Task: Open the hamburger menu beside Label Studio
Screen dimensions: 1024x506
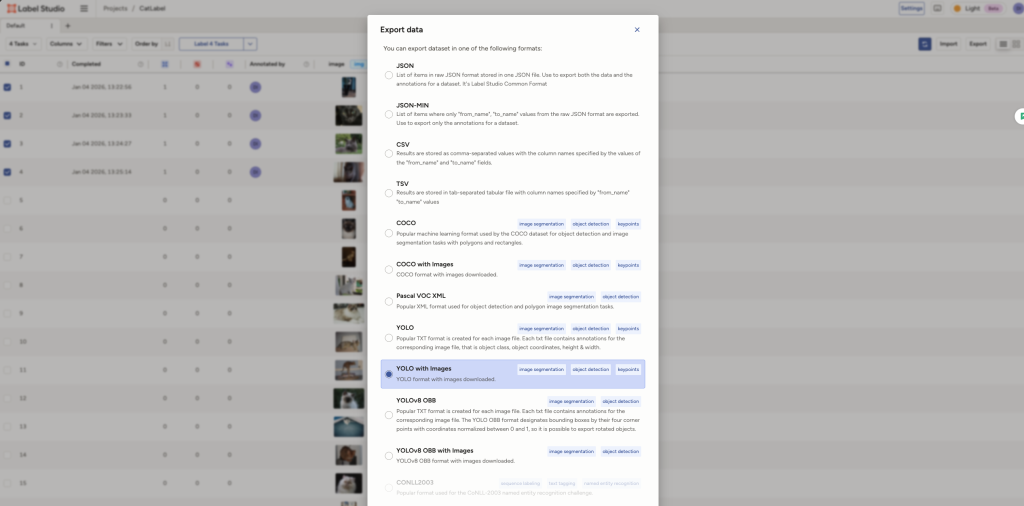Action: 83,8
